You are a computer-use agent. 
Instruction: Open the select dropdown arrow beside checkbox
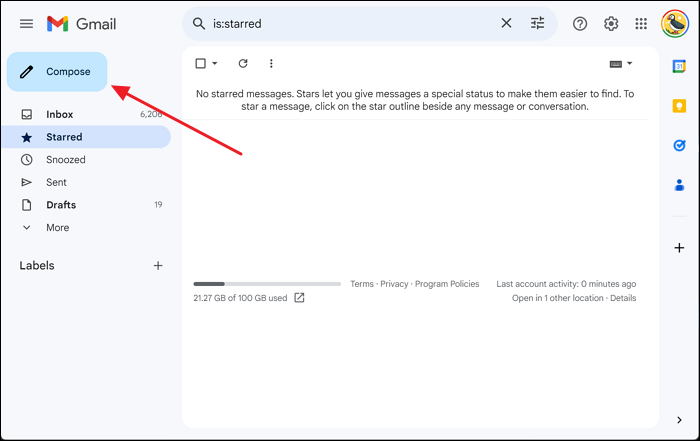pos(215,63)
